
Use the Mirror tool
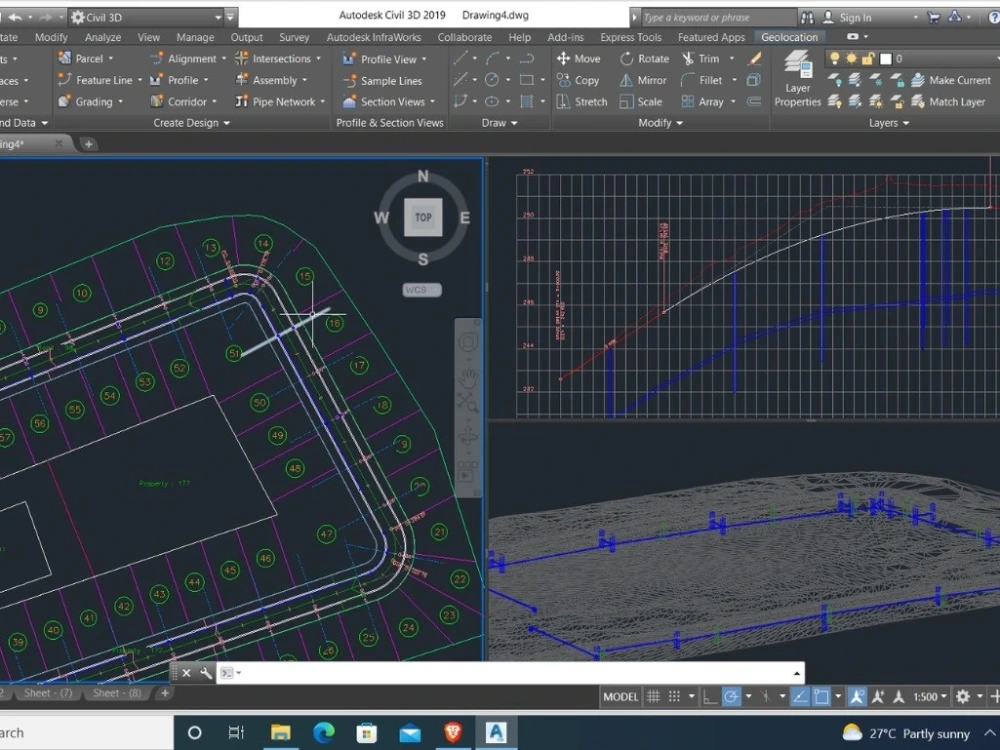pos(641,80)
